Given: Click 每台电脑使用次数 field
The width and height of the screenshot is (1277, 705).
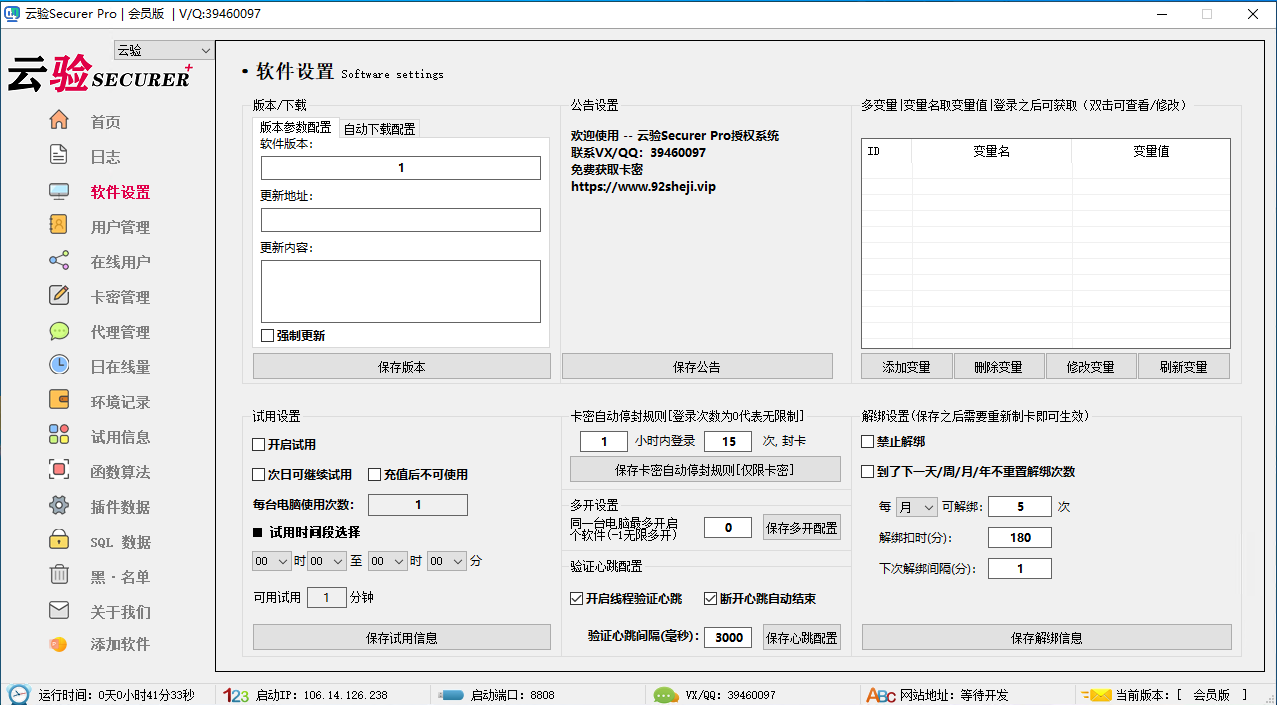Looking at the screenshot, I should (x=418, y=505).
